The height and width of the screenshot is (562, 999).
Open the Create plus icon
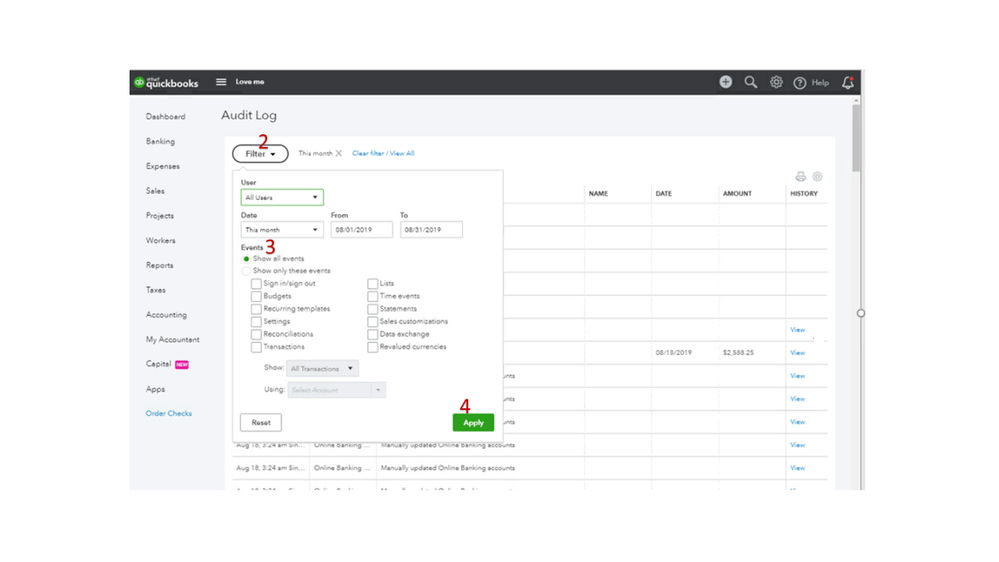[x=726, y=82]
